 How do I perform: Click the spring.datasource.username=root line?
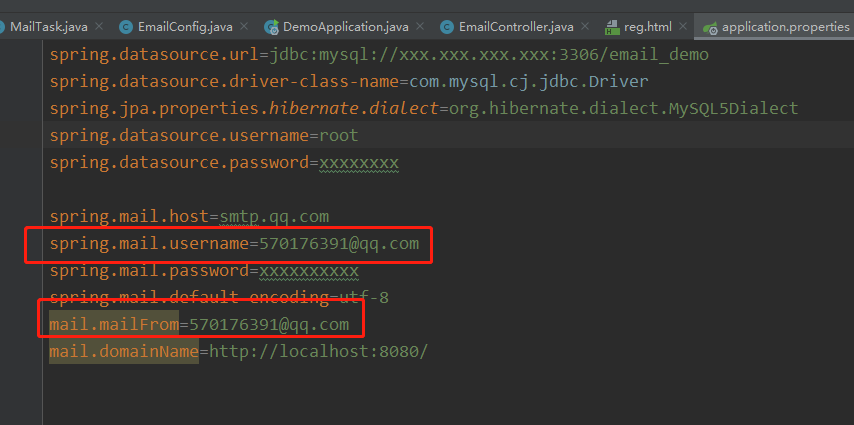[x=204, y=135]
